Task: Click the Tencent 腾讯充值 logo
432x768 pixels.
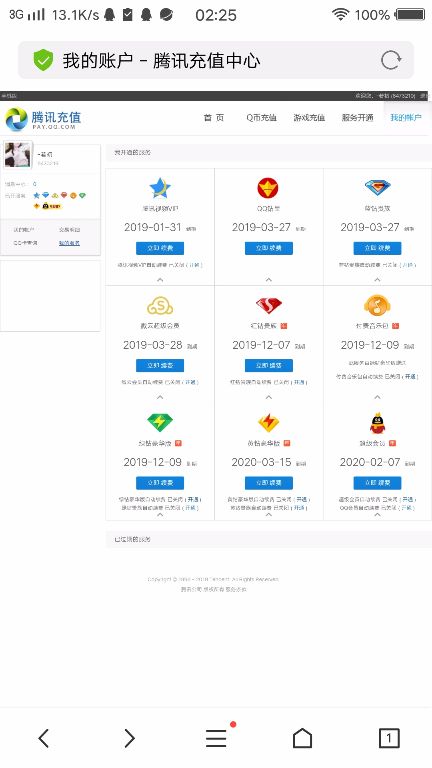Action: tap(43, 119)
